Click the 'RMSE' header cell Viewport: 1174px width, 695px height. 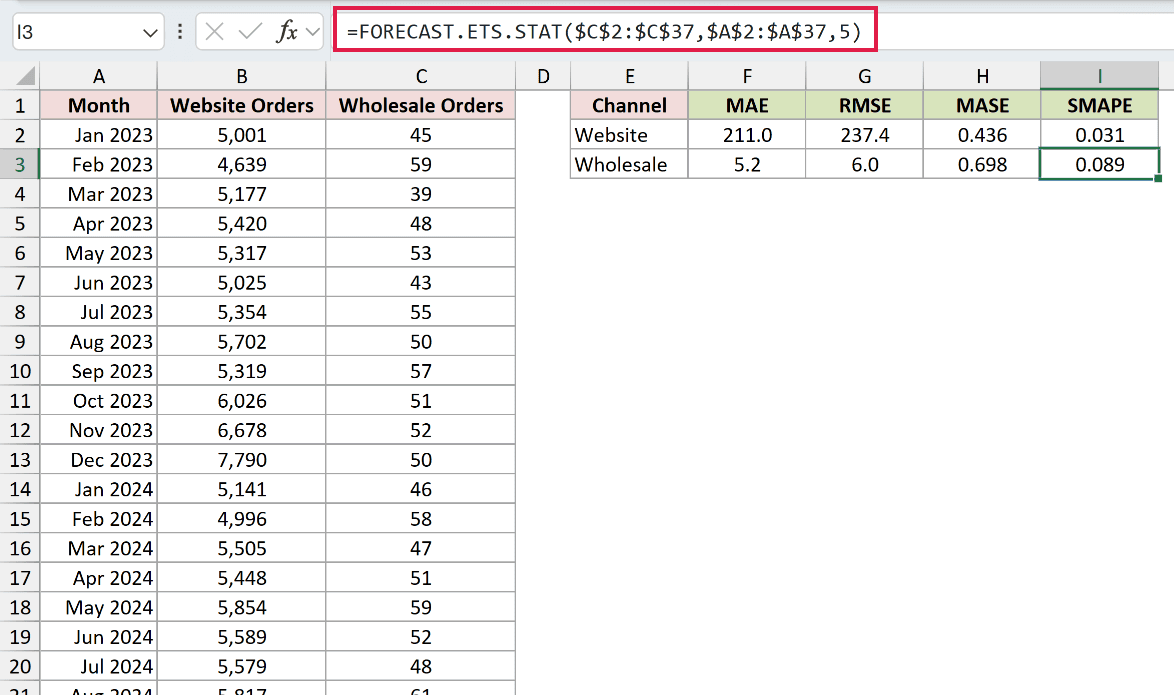coord(865,106)
